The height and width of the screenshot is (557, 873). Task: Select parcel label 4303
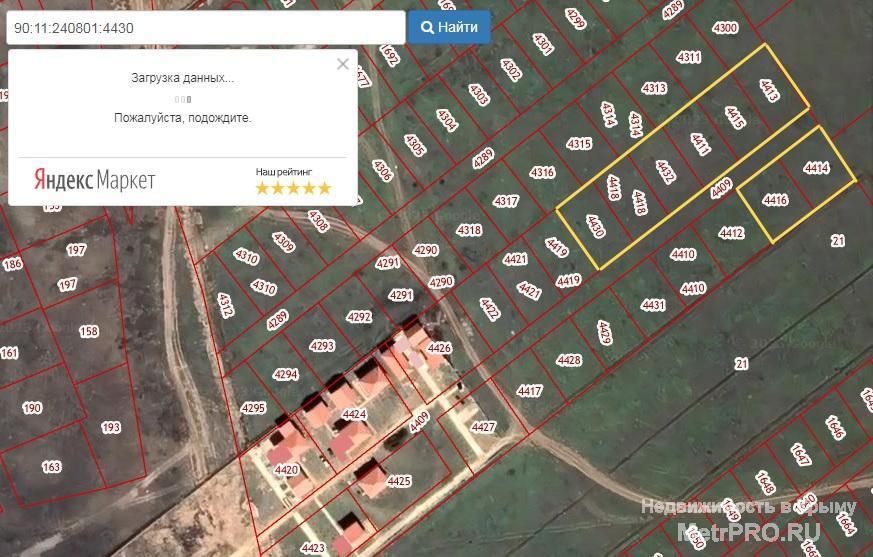(479, 95)
